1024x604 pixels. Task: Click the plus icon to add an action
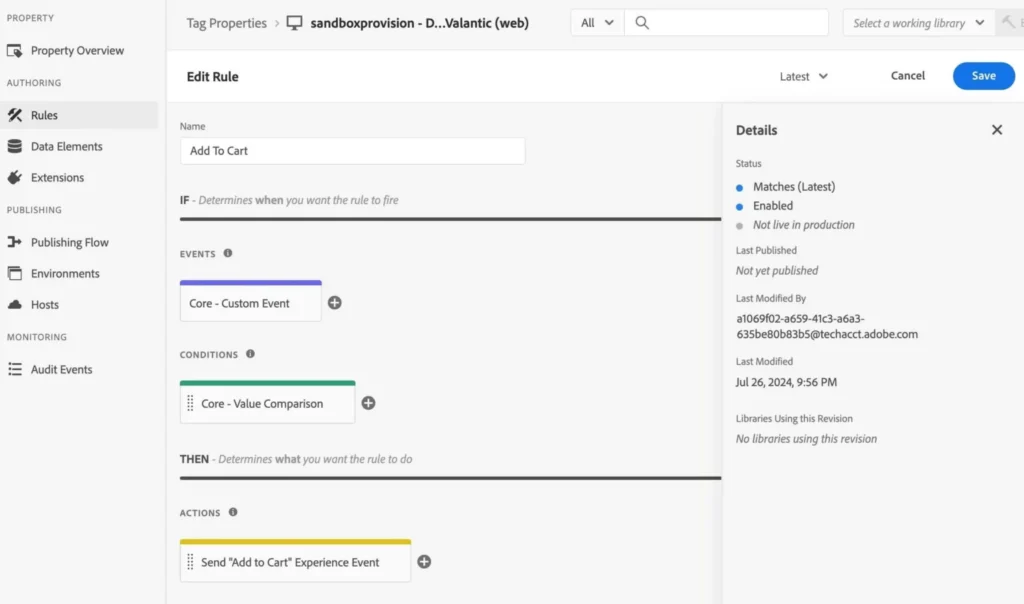(424, 562)
